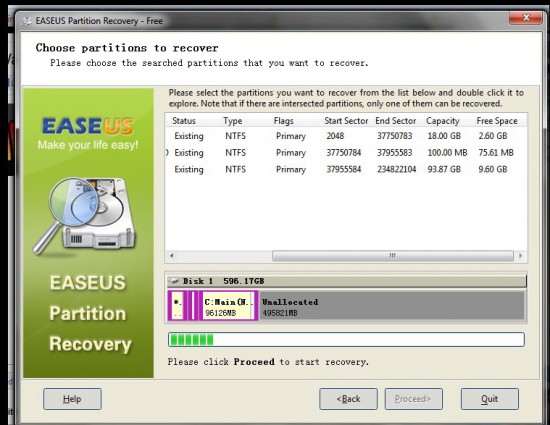Click the green recovery progress bar
The height and width of the screenshot is (425, 550).
point(346,340)
